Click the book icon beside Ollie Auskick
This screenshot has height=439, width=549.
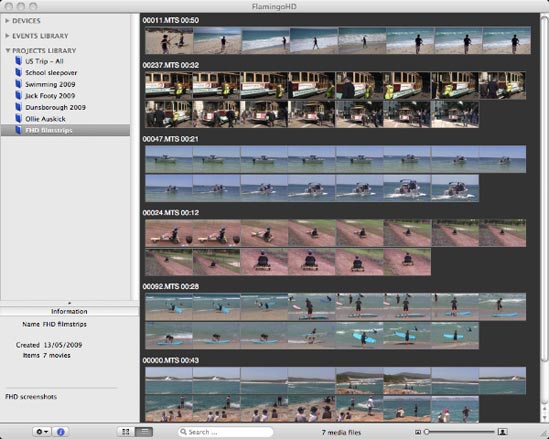coord(18,119)
